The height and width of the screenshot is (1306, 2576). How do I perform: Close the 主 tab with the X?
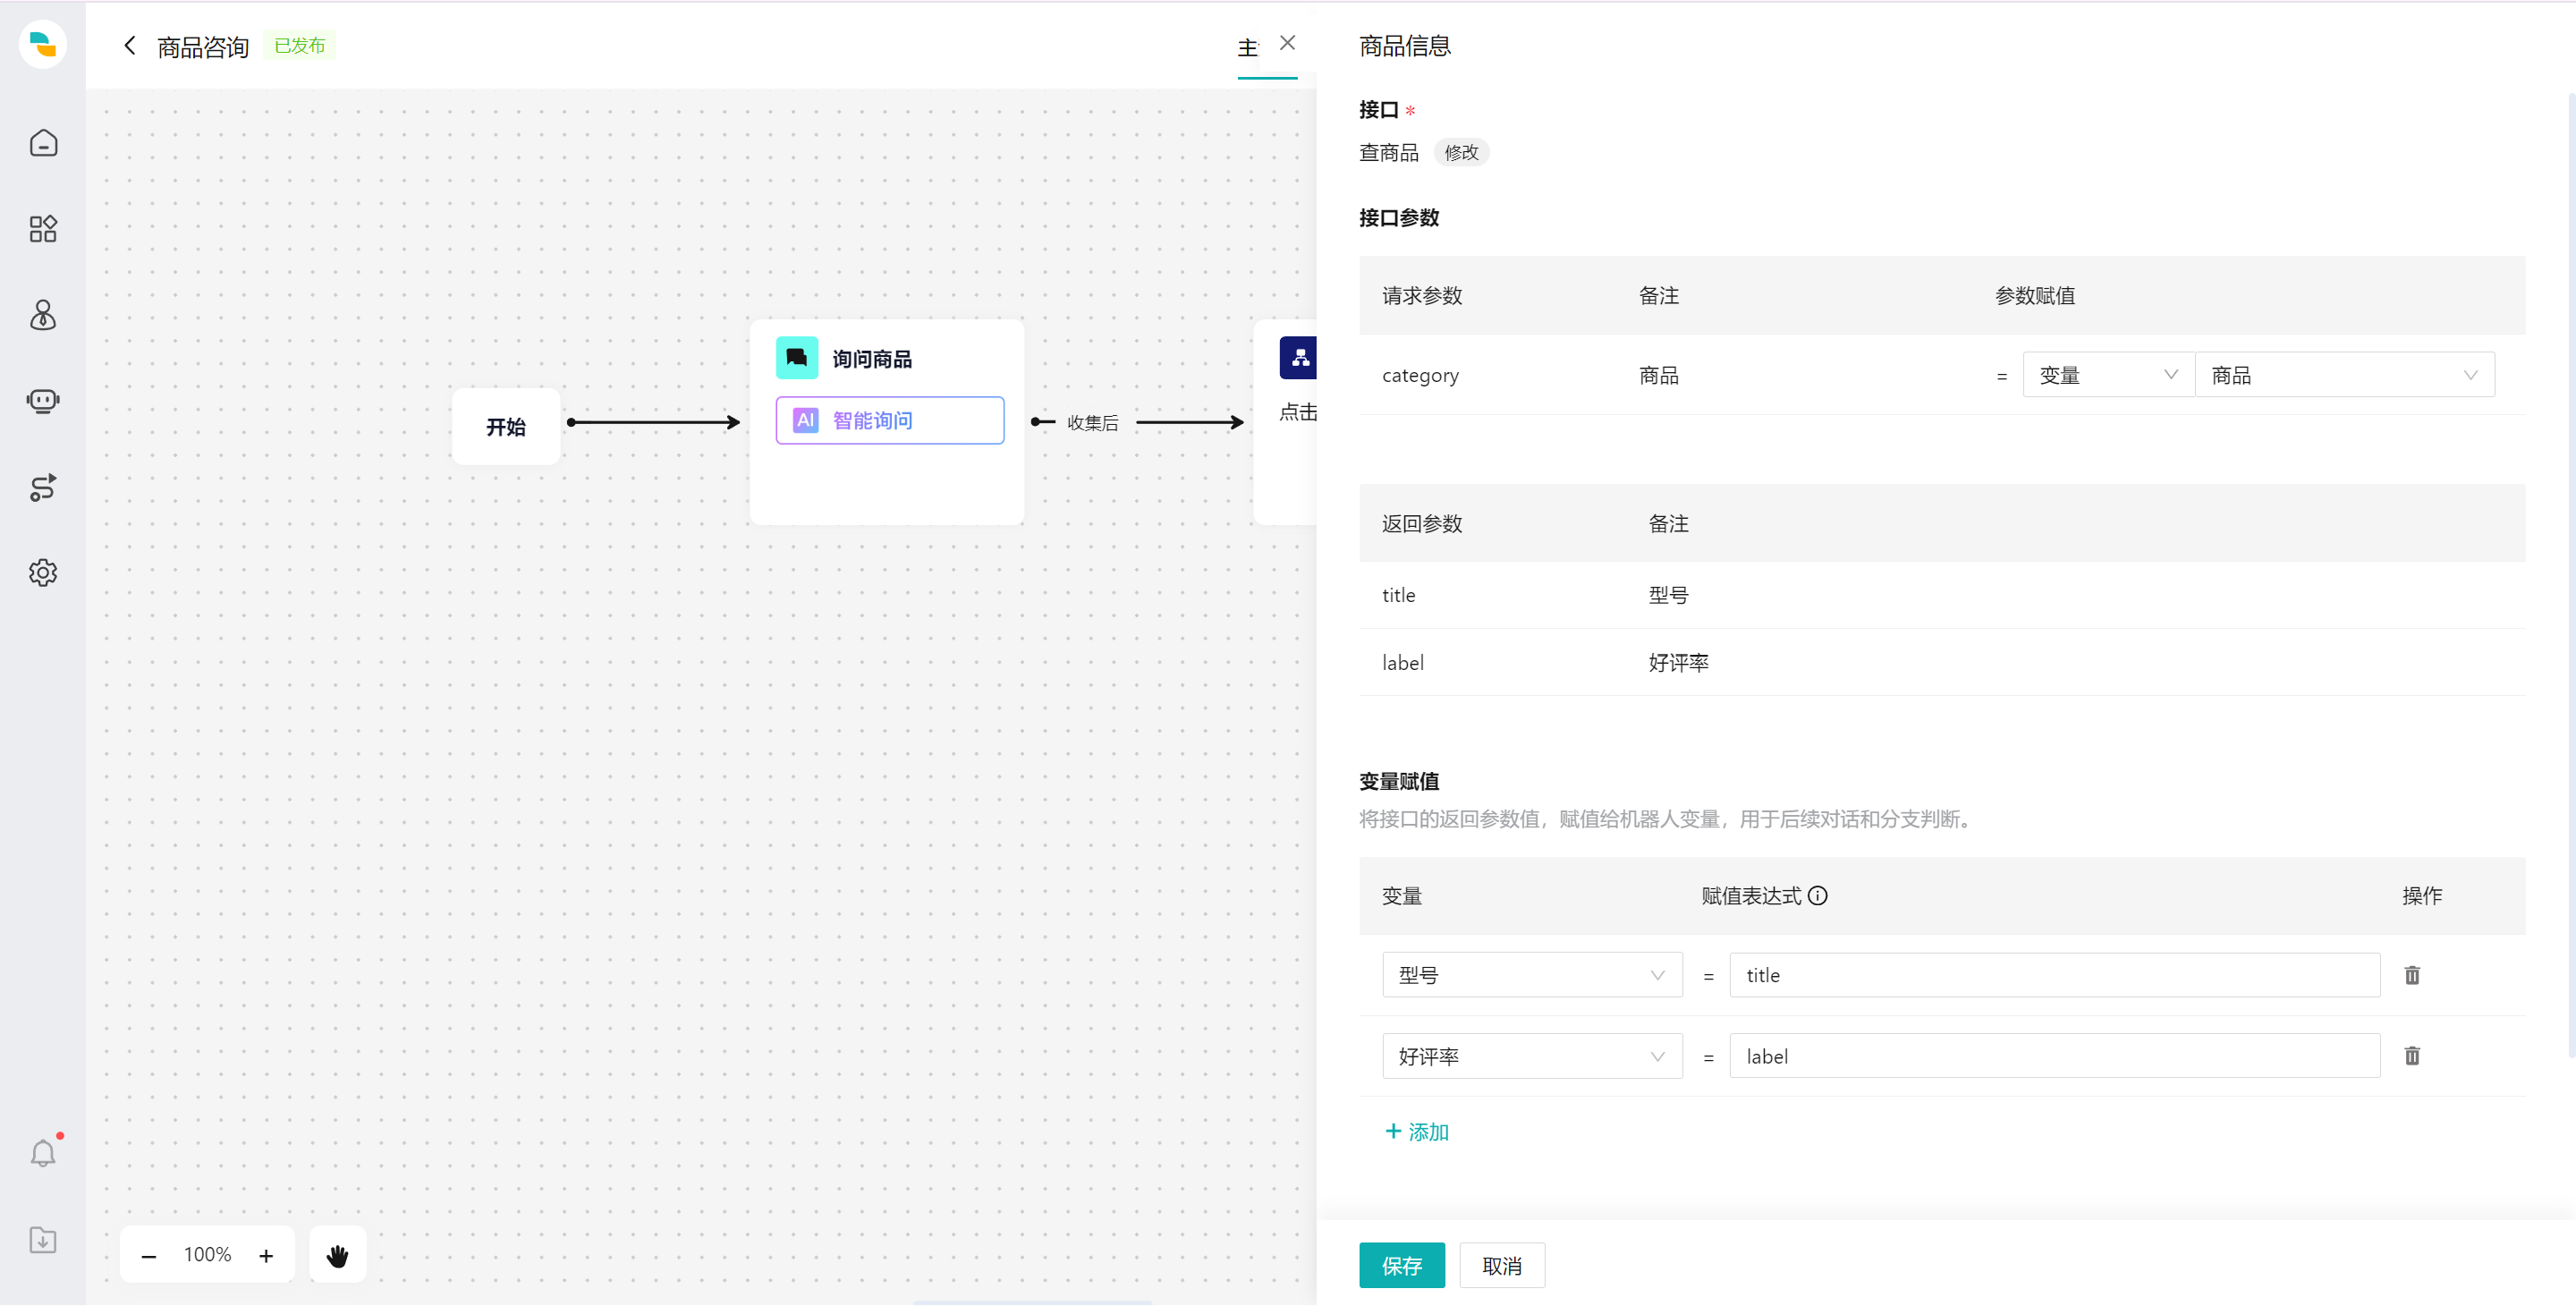coord(1288,42)
